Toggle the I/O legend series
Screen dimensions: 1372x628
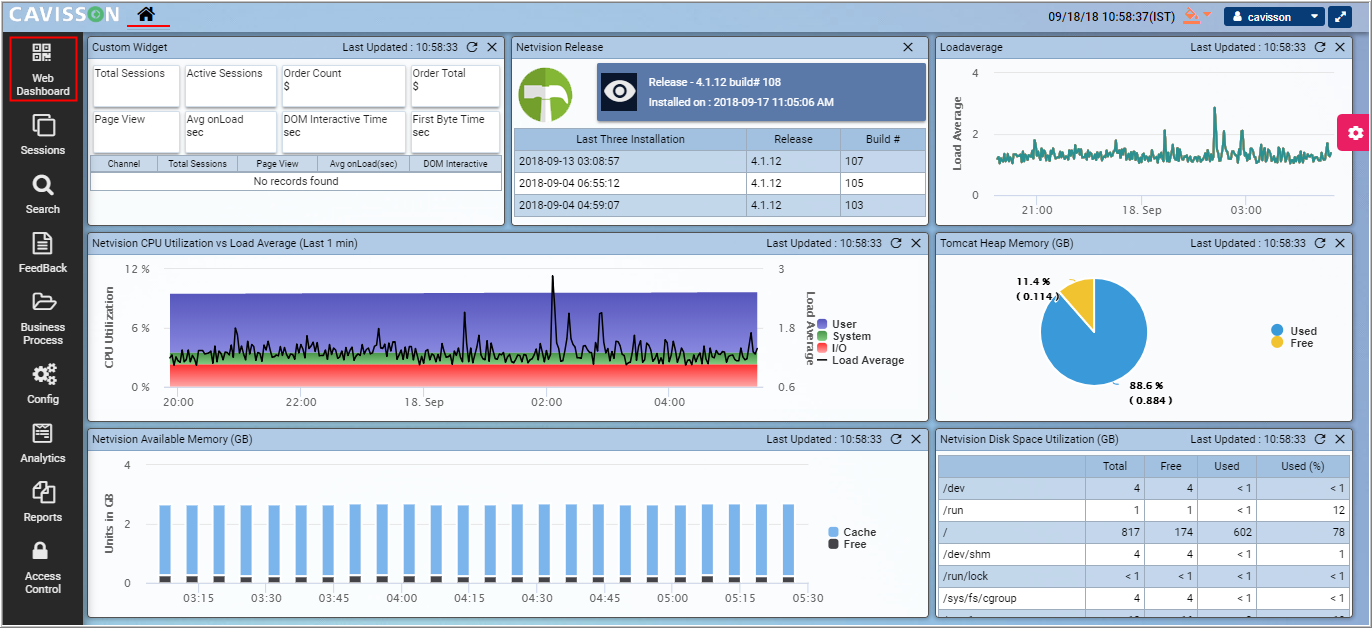832,348
